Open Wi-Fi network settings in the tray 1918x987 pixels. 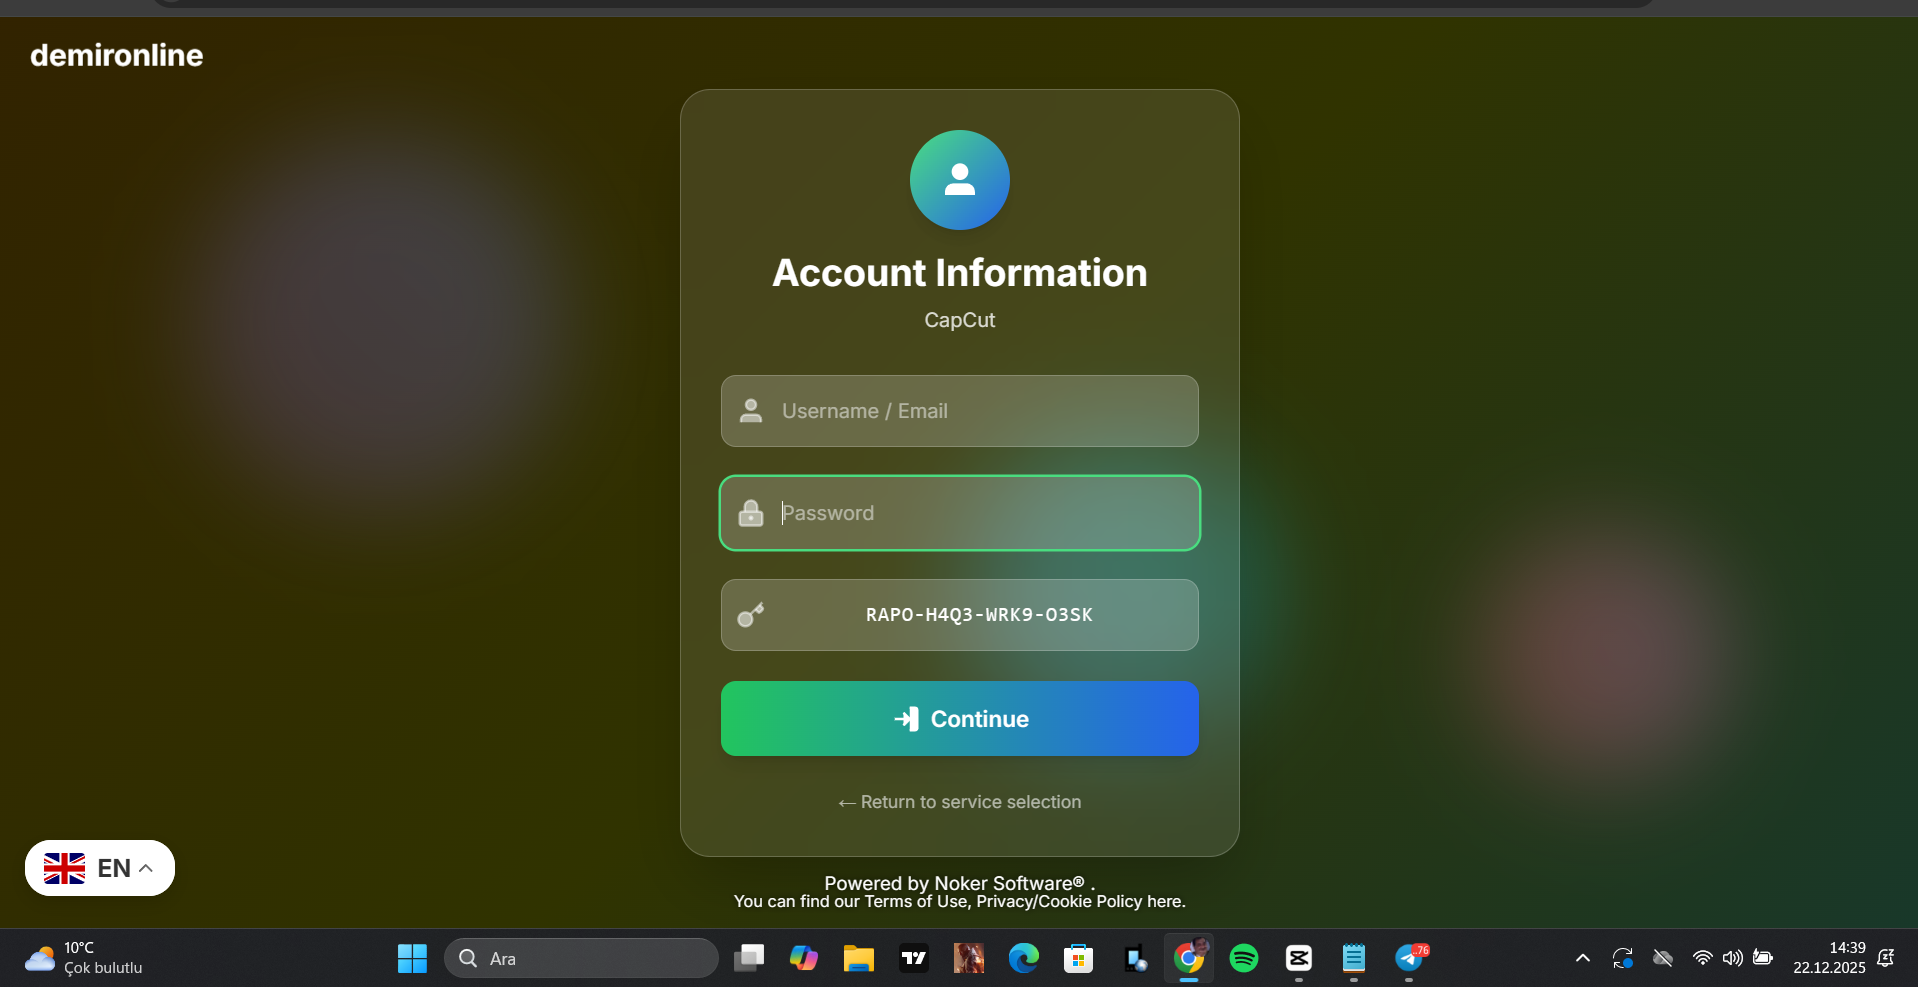click(x=1702, y=958)
